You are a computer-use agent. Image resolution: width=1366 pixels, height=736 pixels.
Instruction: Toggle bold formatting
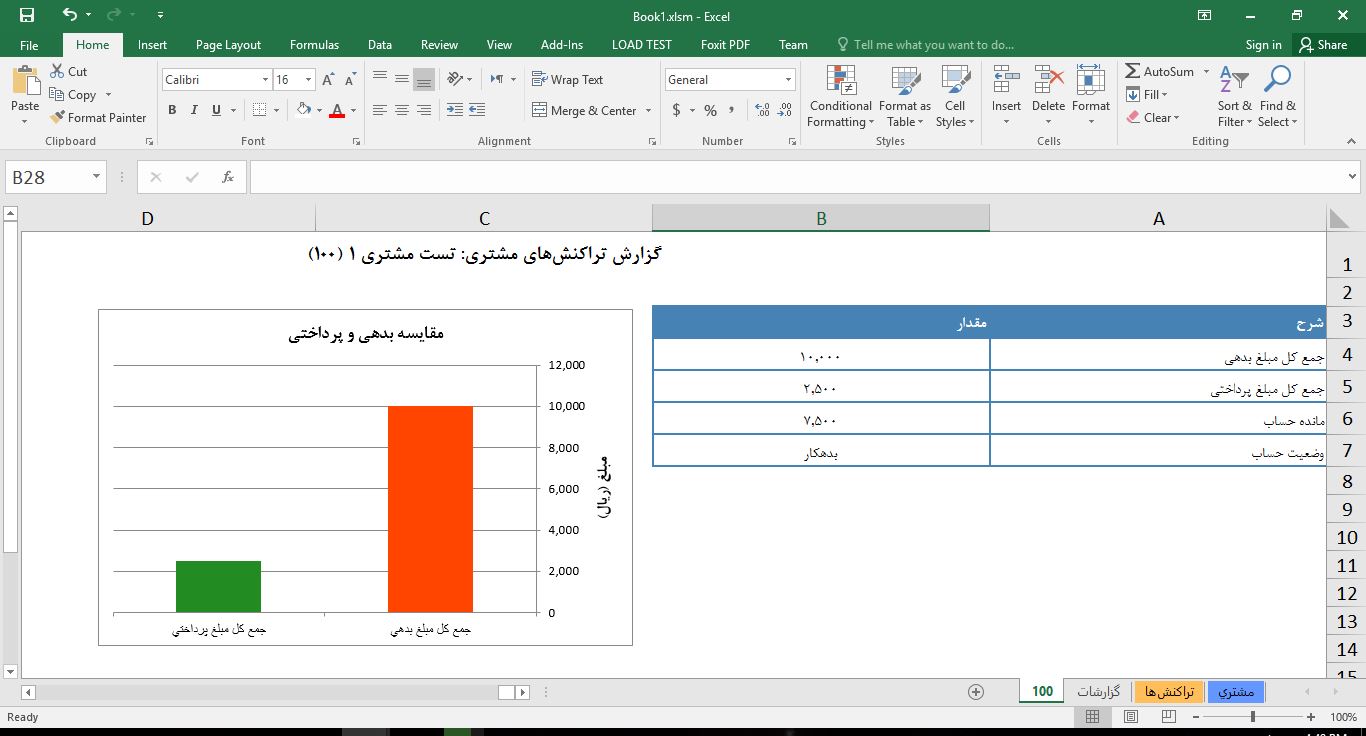(x=172, y=110)
